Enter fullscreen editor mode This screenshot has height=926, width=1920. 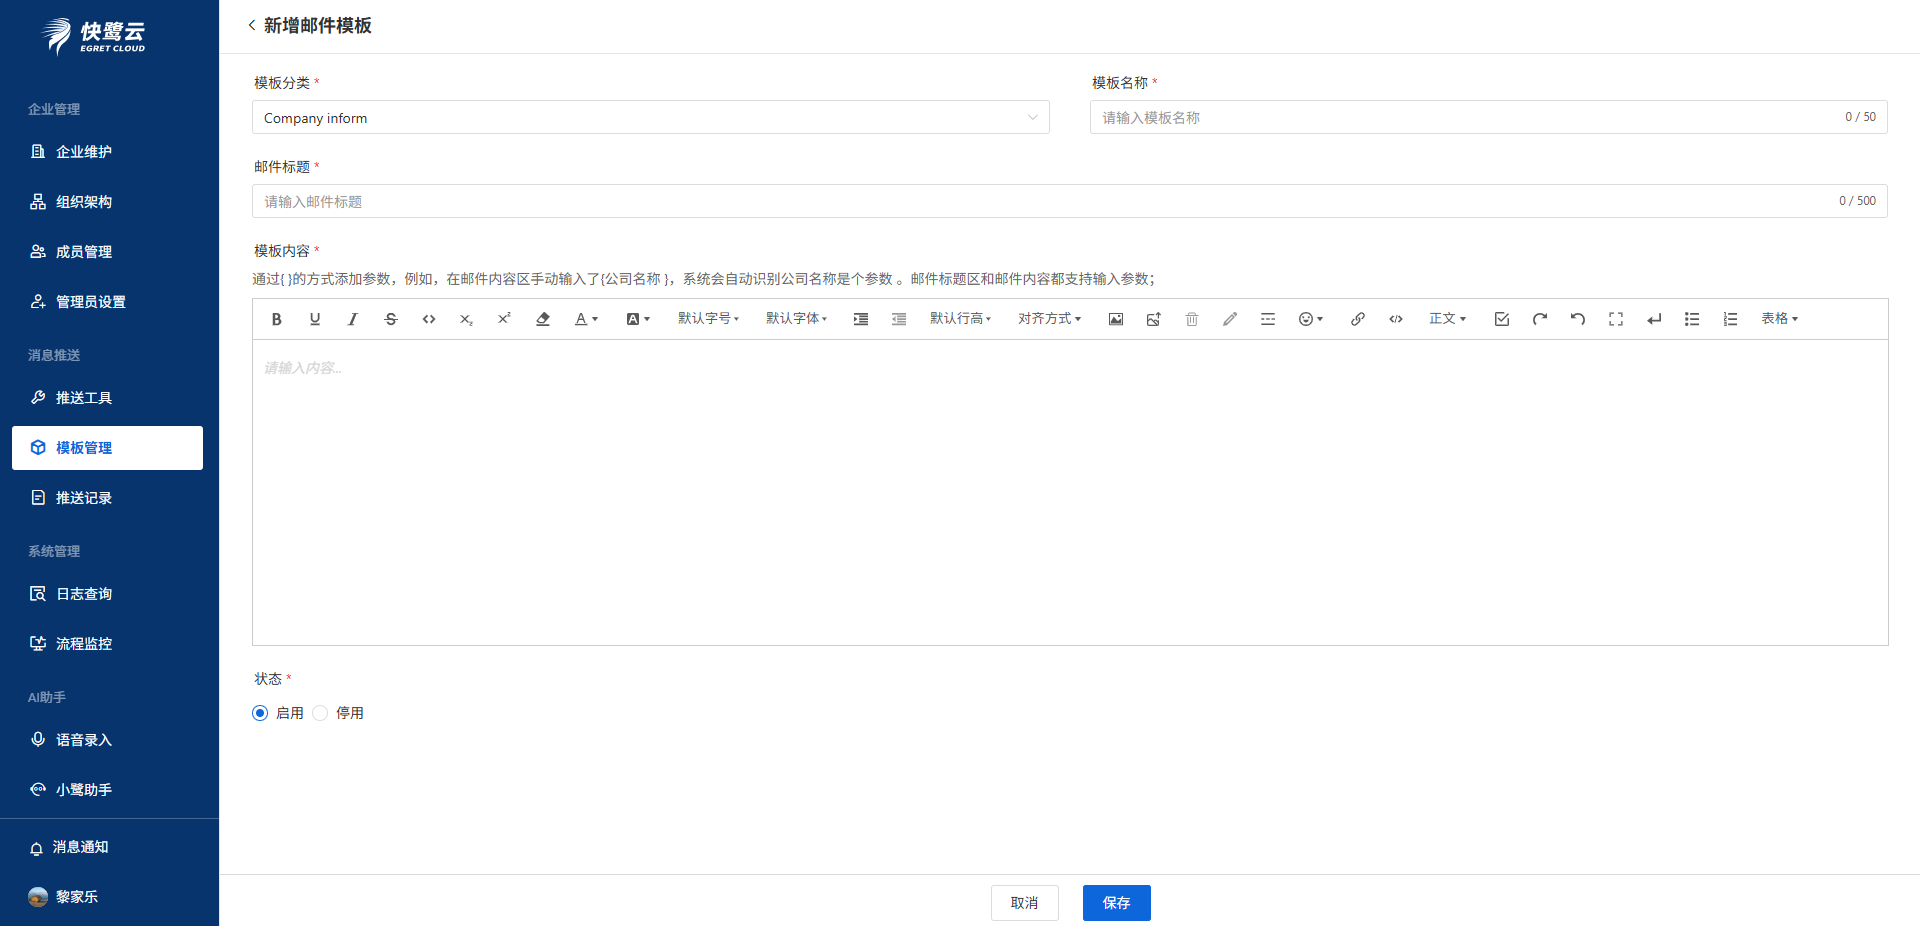pos(1615,319)
